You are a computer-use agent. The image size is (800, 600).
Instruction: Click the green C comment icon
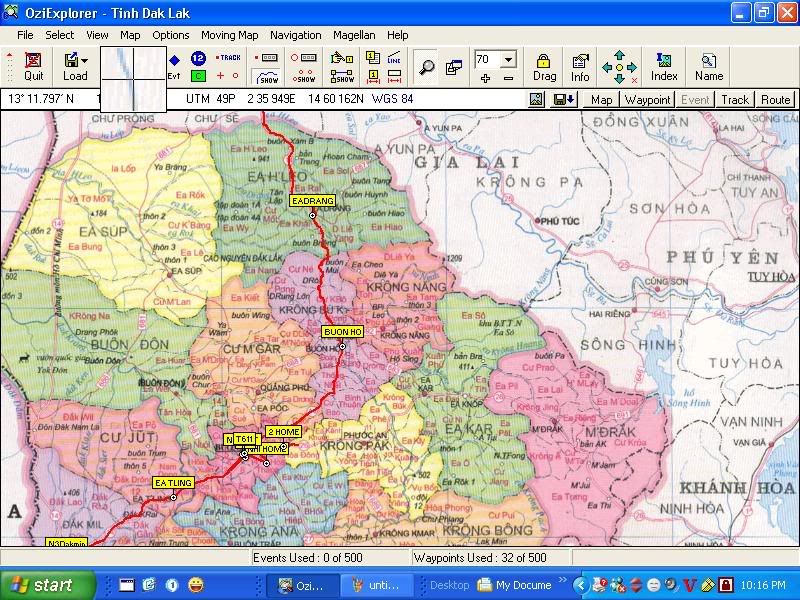[x=198, y=76]
